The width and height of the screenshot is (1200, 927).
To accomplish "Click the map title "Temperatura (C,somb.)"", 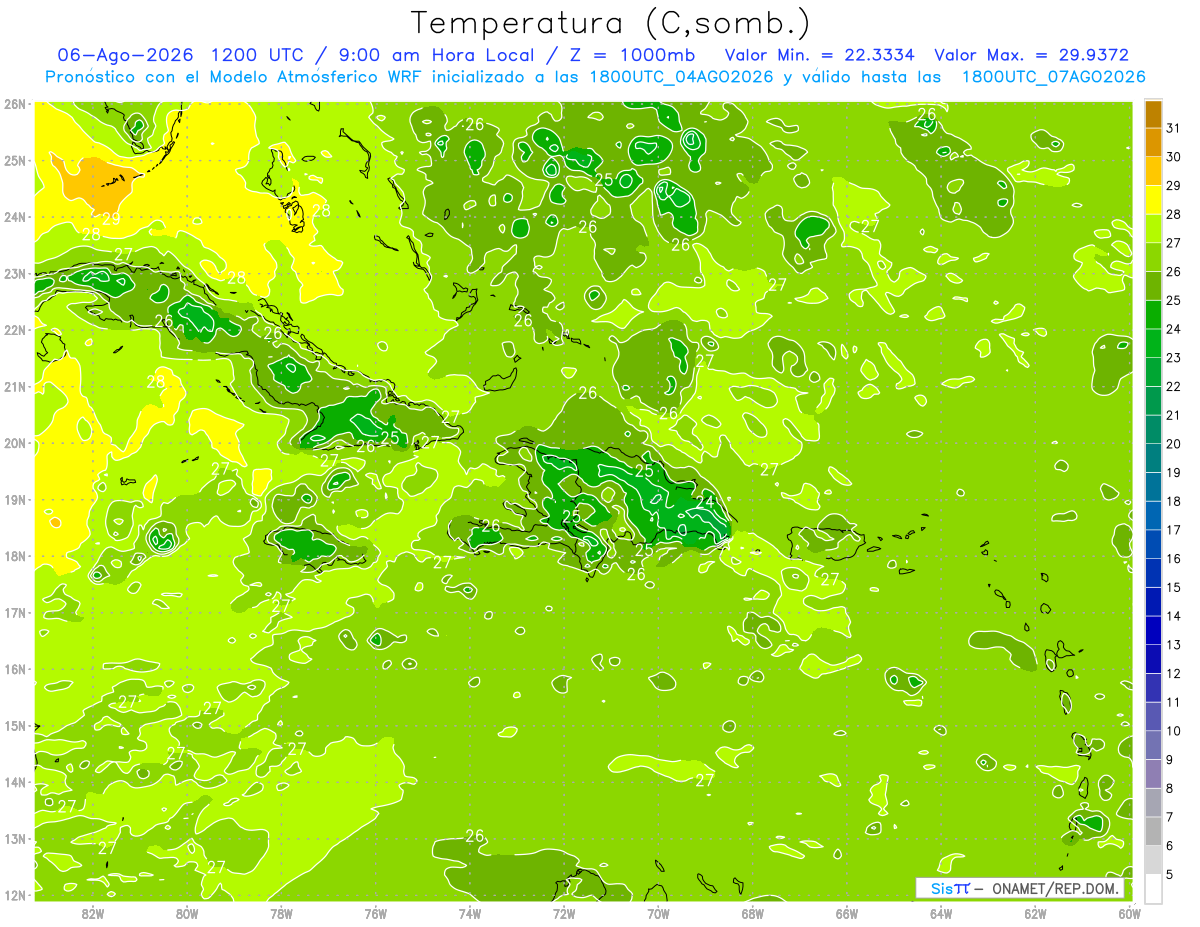I will click(x=610, y=23).
